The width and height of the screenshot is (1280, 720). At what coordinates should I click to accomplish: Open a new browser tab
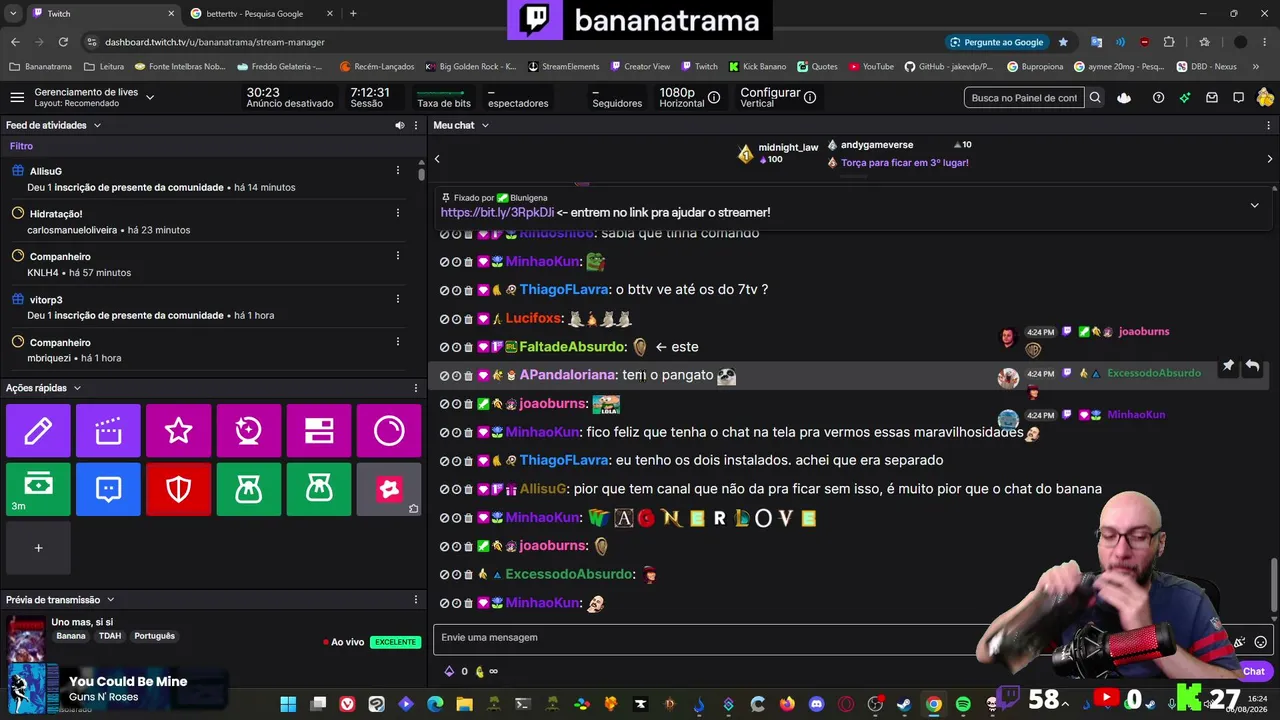(353, 14)
